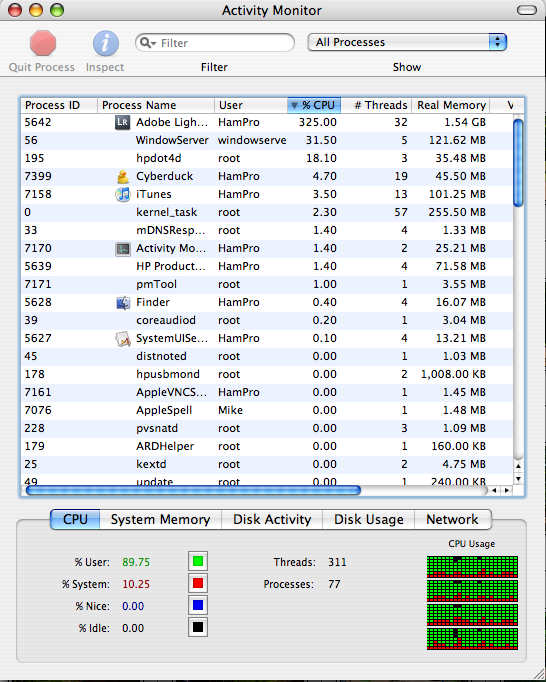Screen dimensions: 546x682
Task: Select the AppleSpell process row
Action: pyautogui.click(x=267, y=411)
